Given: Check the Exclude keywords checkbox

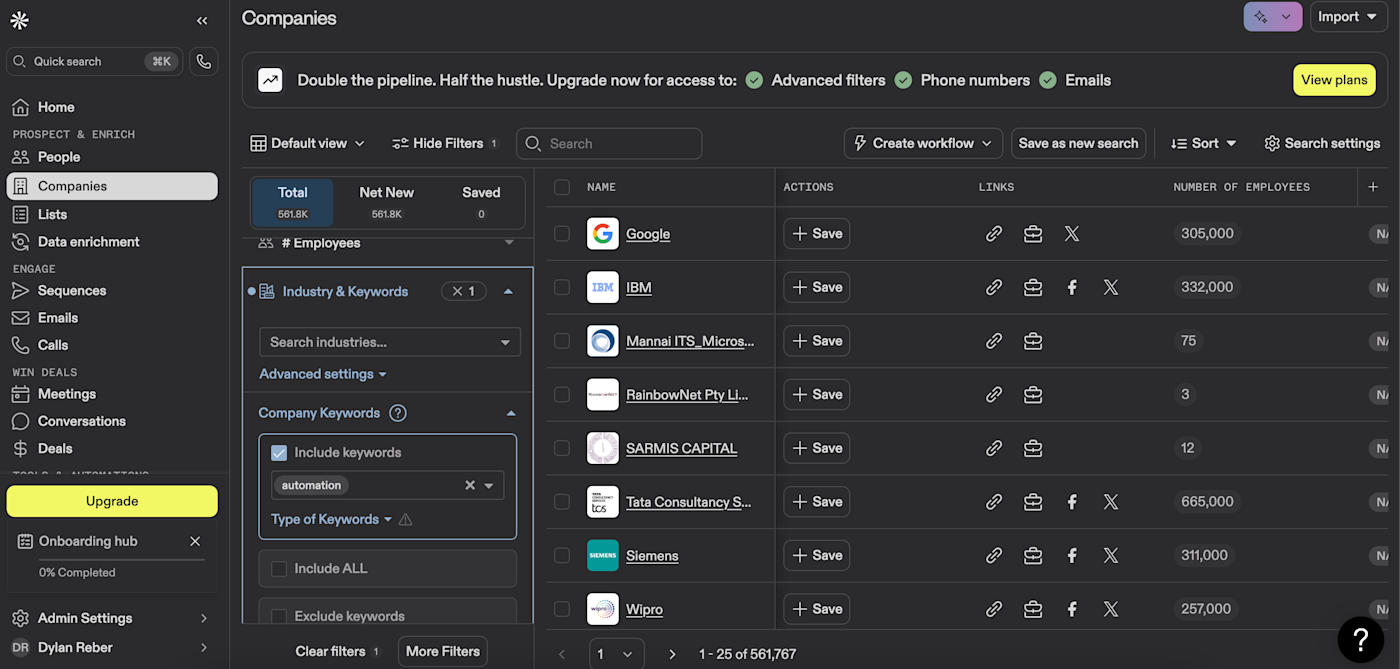Looking at the screenshot, I should coord(279,616).
